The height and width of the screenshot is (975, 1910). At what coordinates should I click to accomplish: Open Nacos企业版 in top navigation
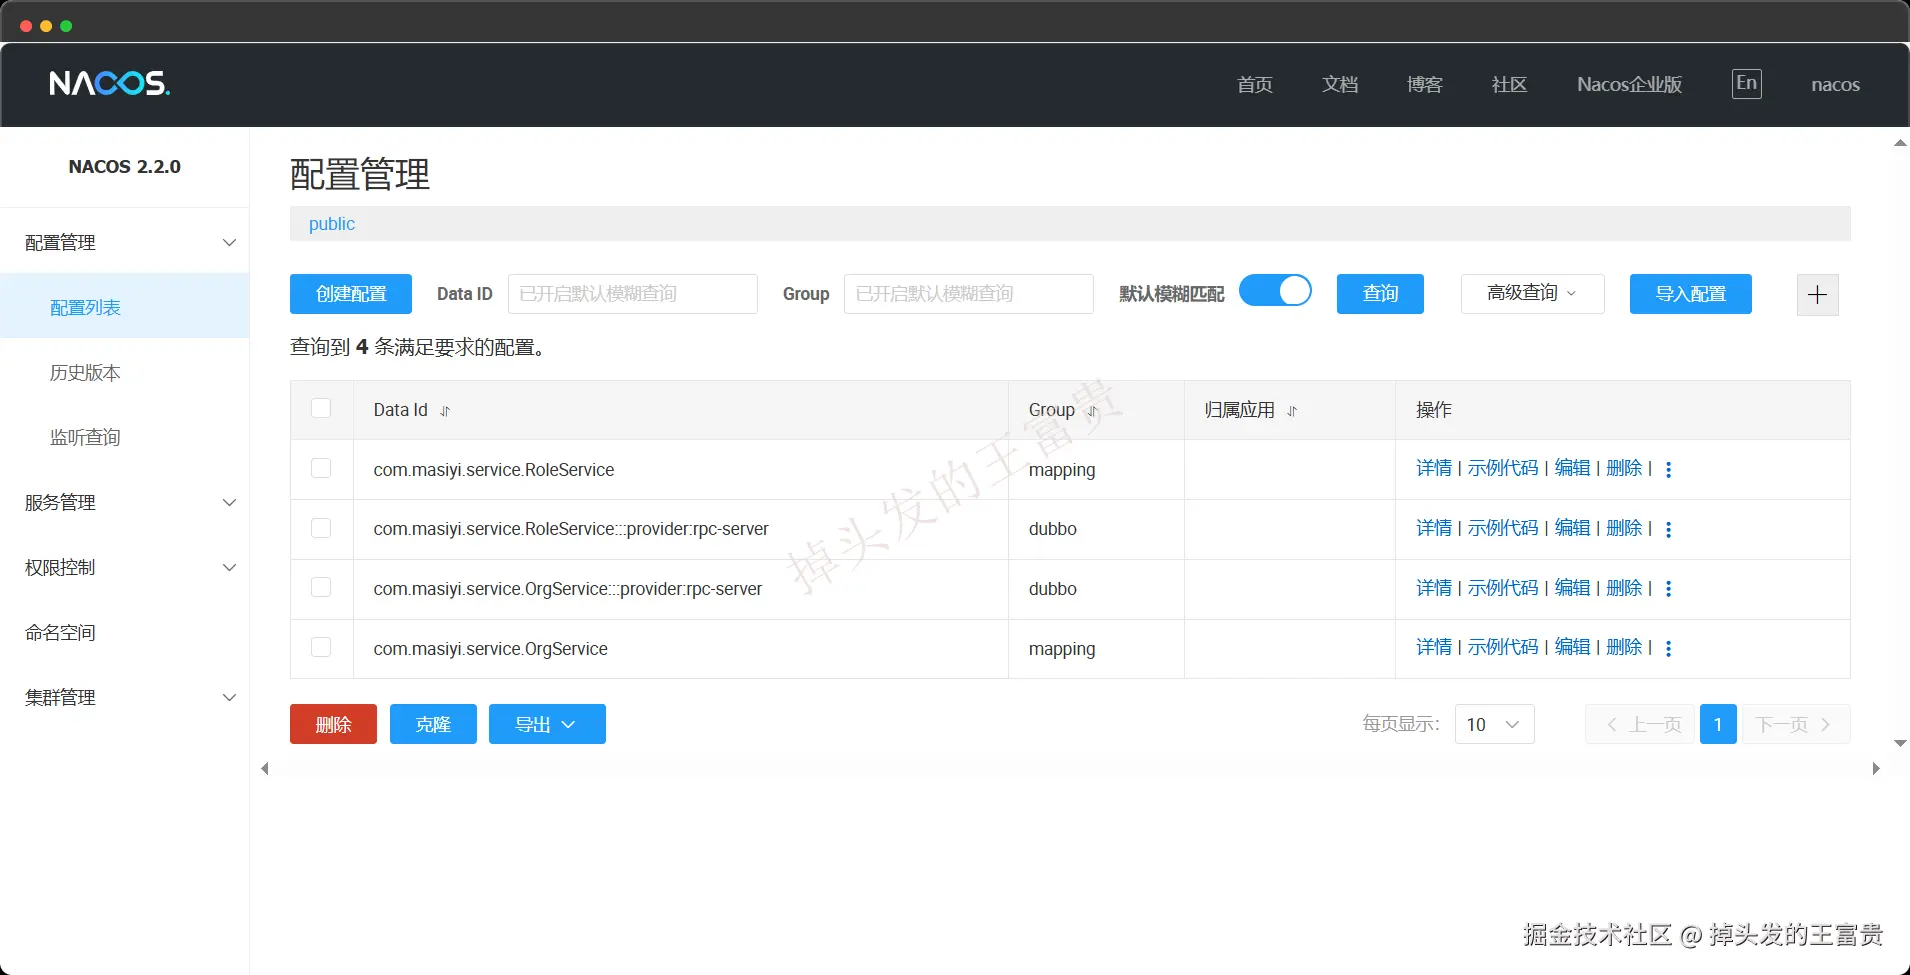(x=1629, y=85)
